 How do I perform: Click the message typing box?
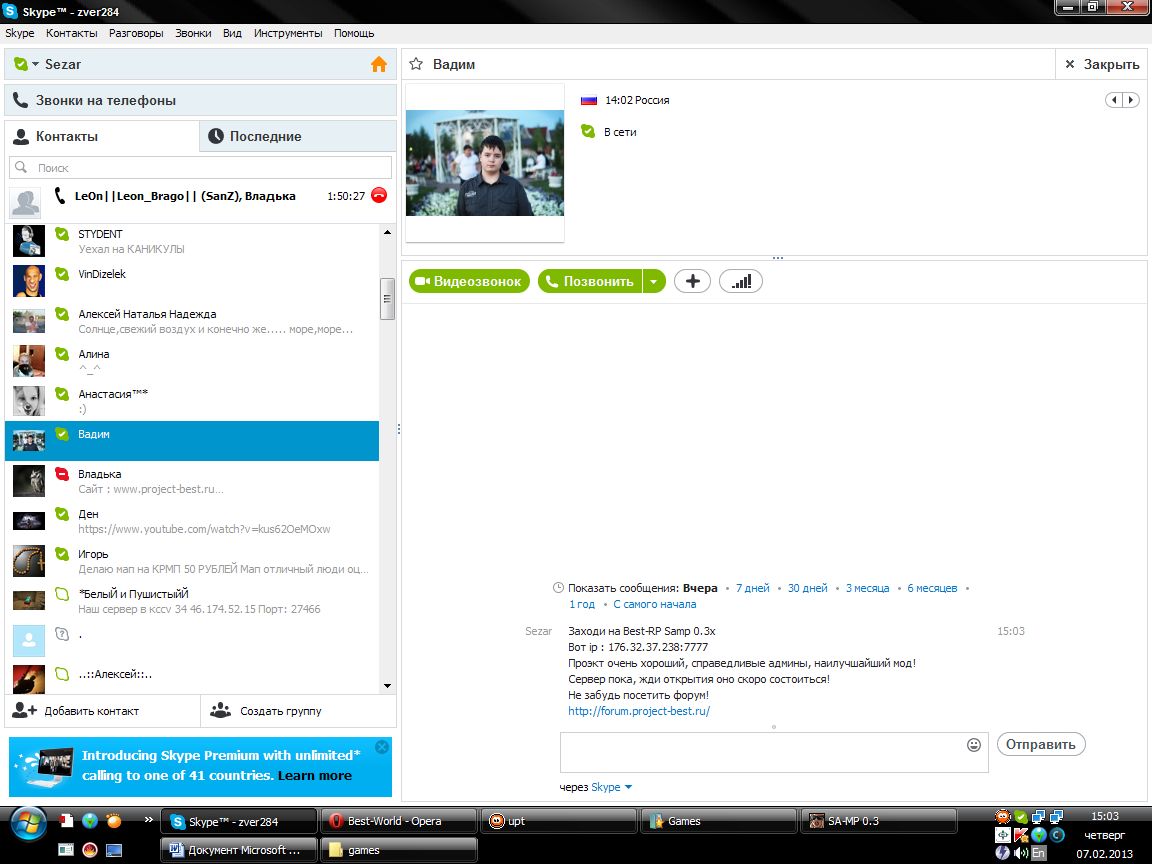tap(774, 752)
